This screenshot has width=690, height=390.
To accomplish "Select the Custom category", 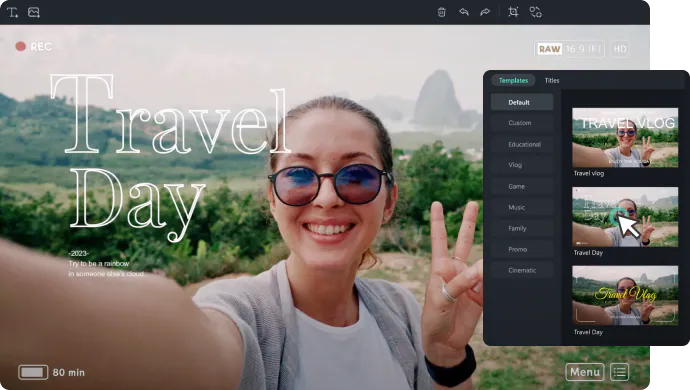I will (x=522, y=123).
